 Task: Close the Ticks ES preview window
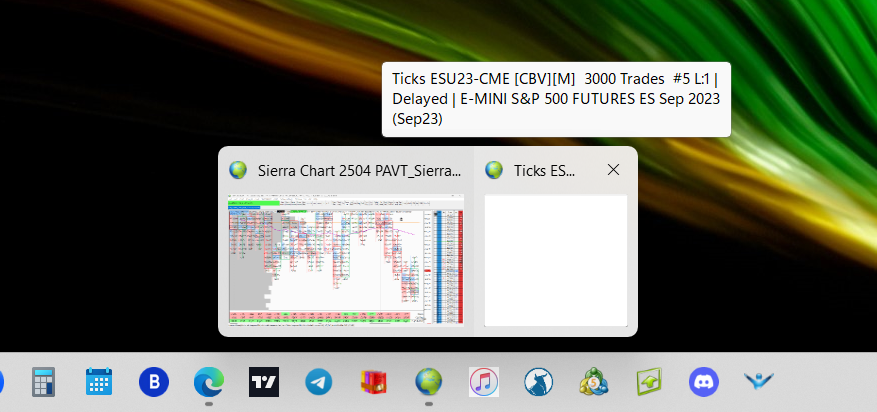[614, 170]
